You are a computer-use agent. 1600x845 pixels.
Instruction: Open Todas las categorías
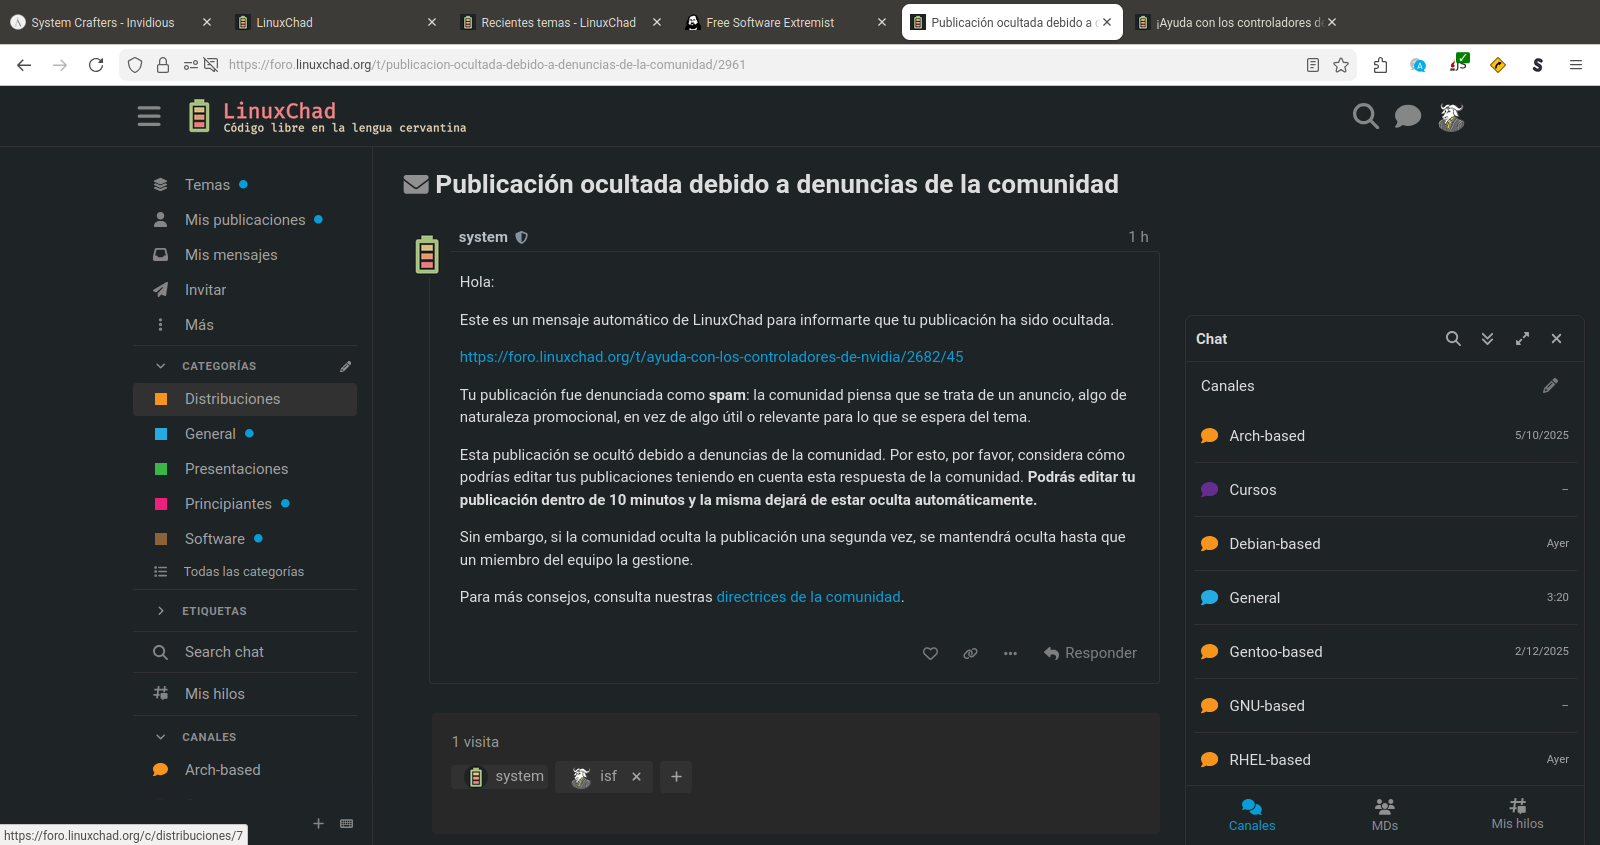click(245, 572)
